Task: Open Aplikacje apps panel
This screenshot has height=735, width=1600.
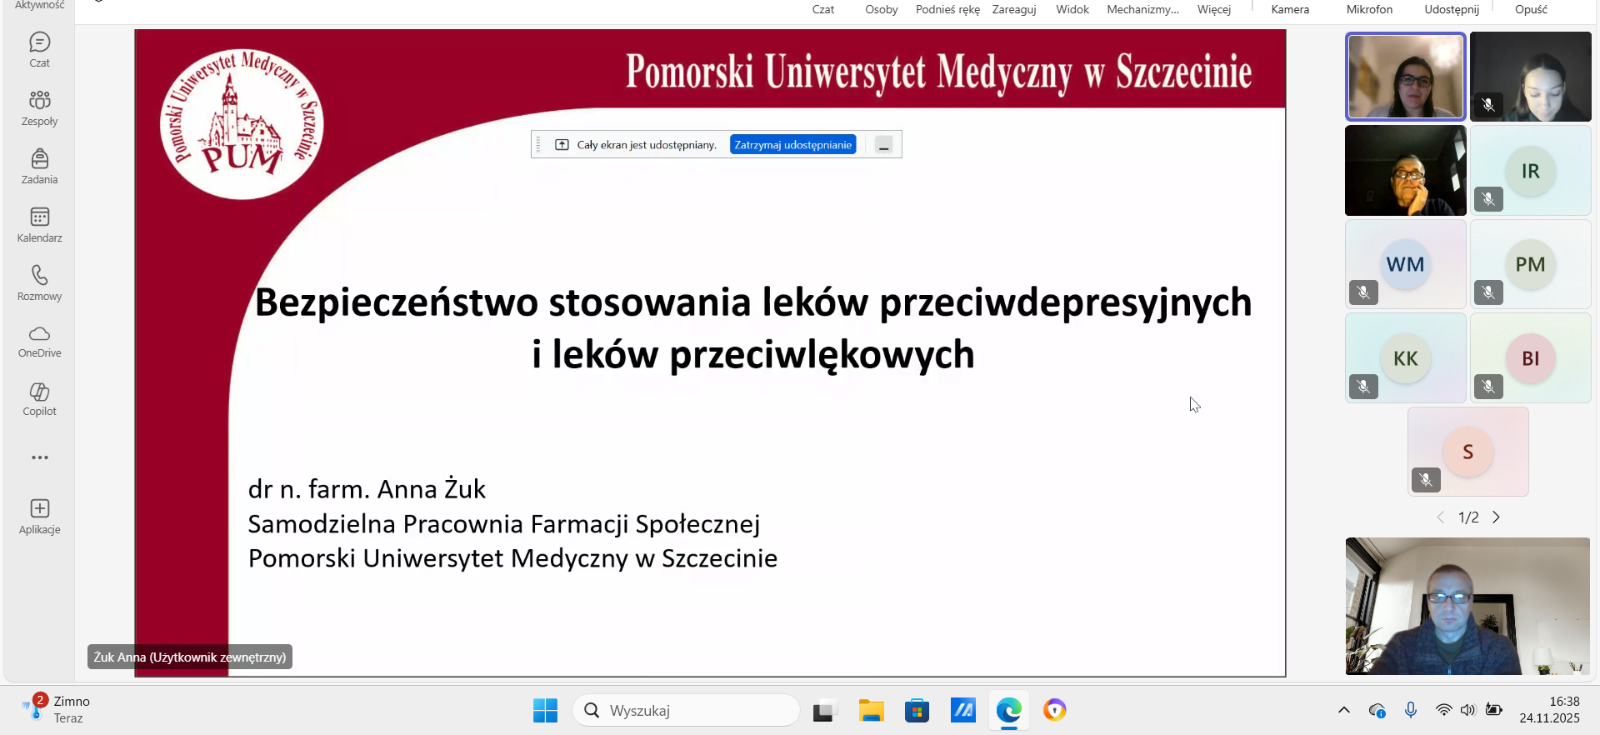Action: [39, 516]
